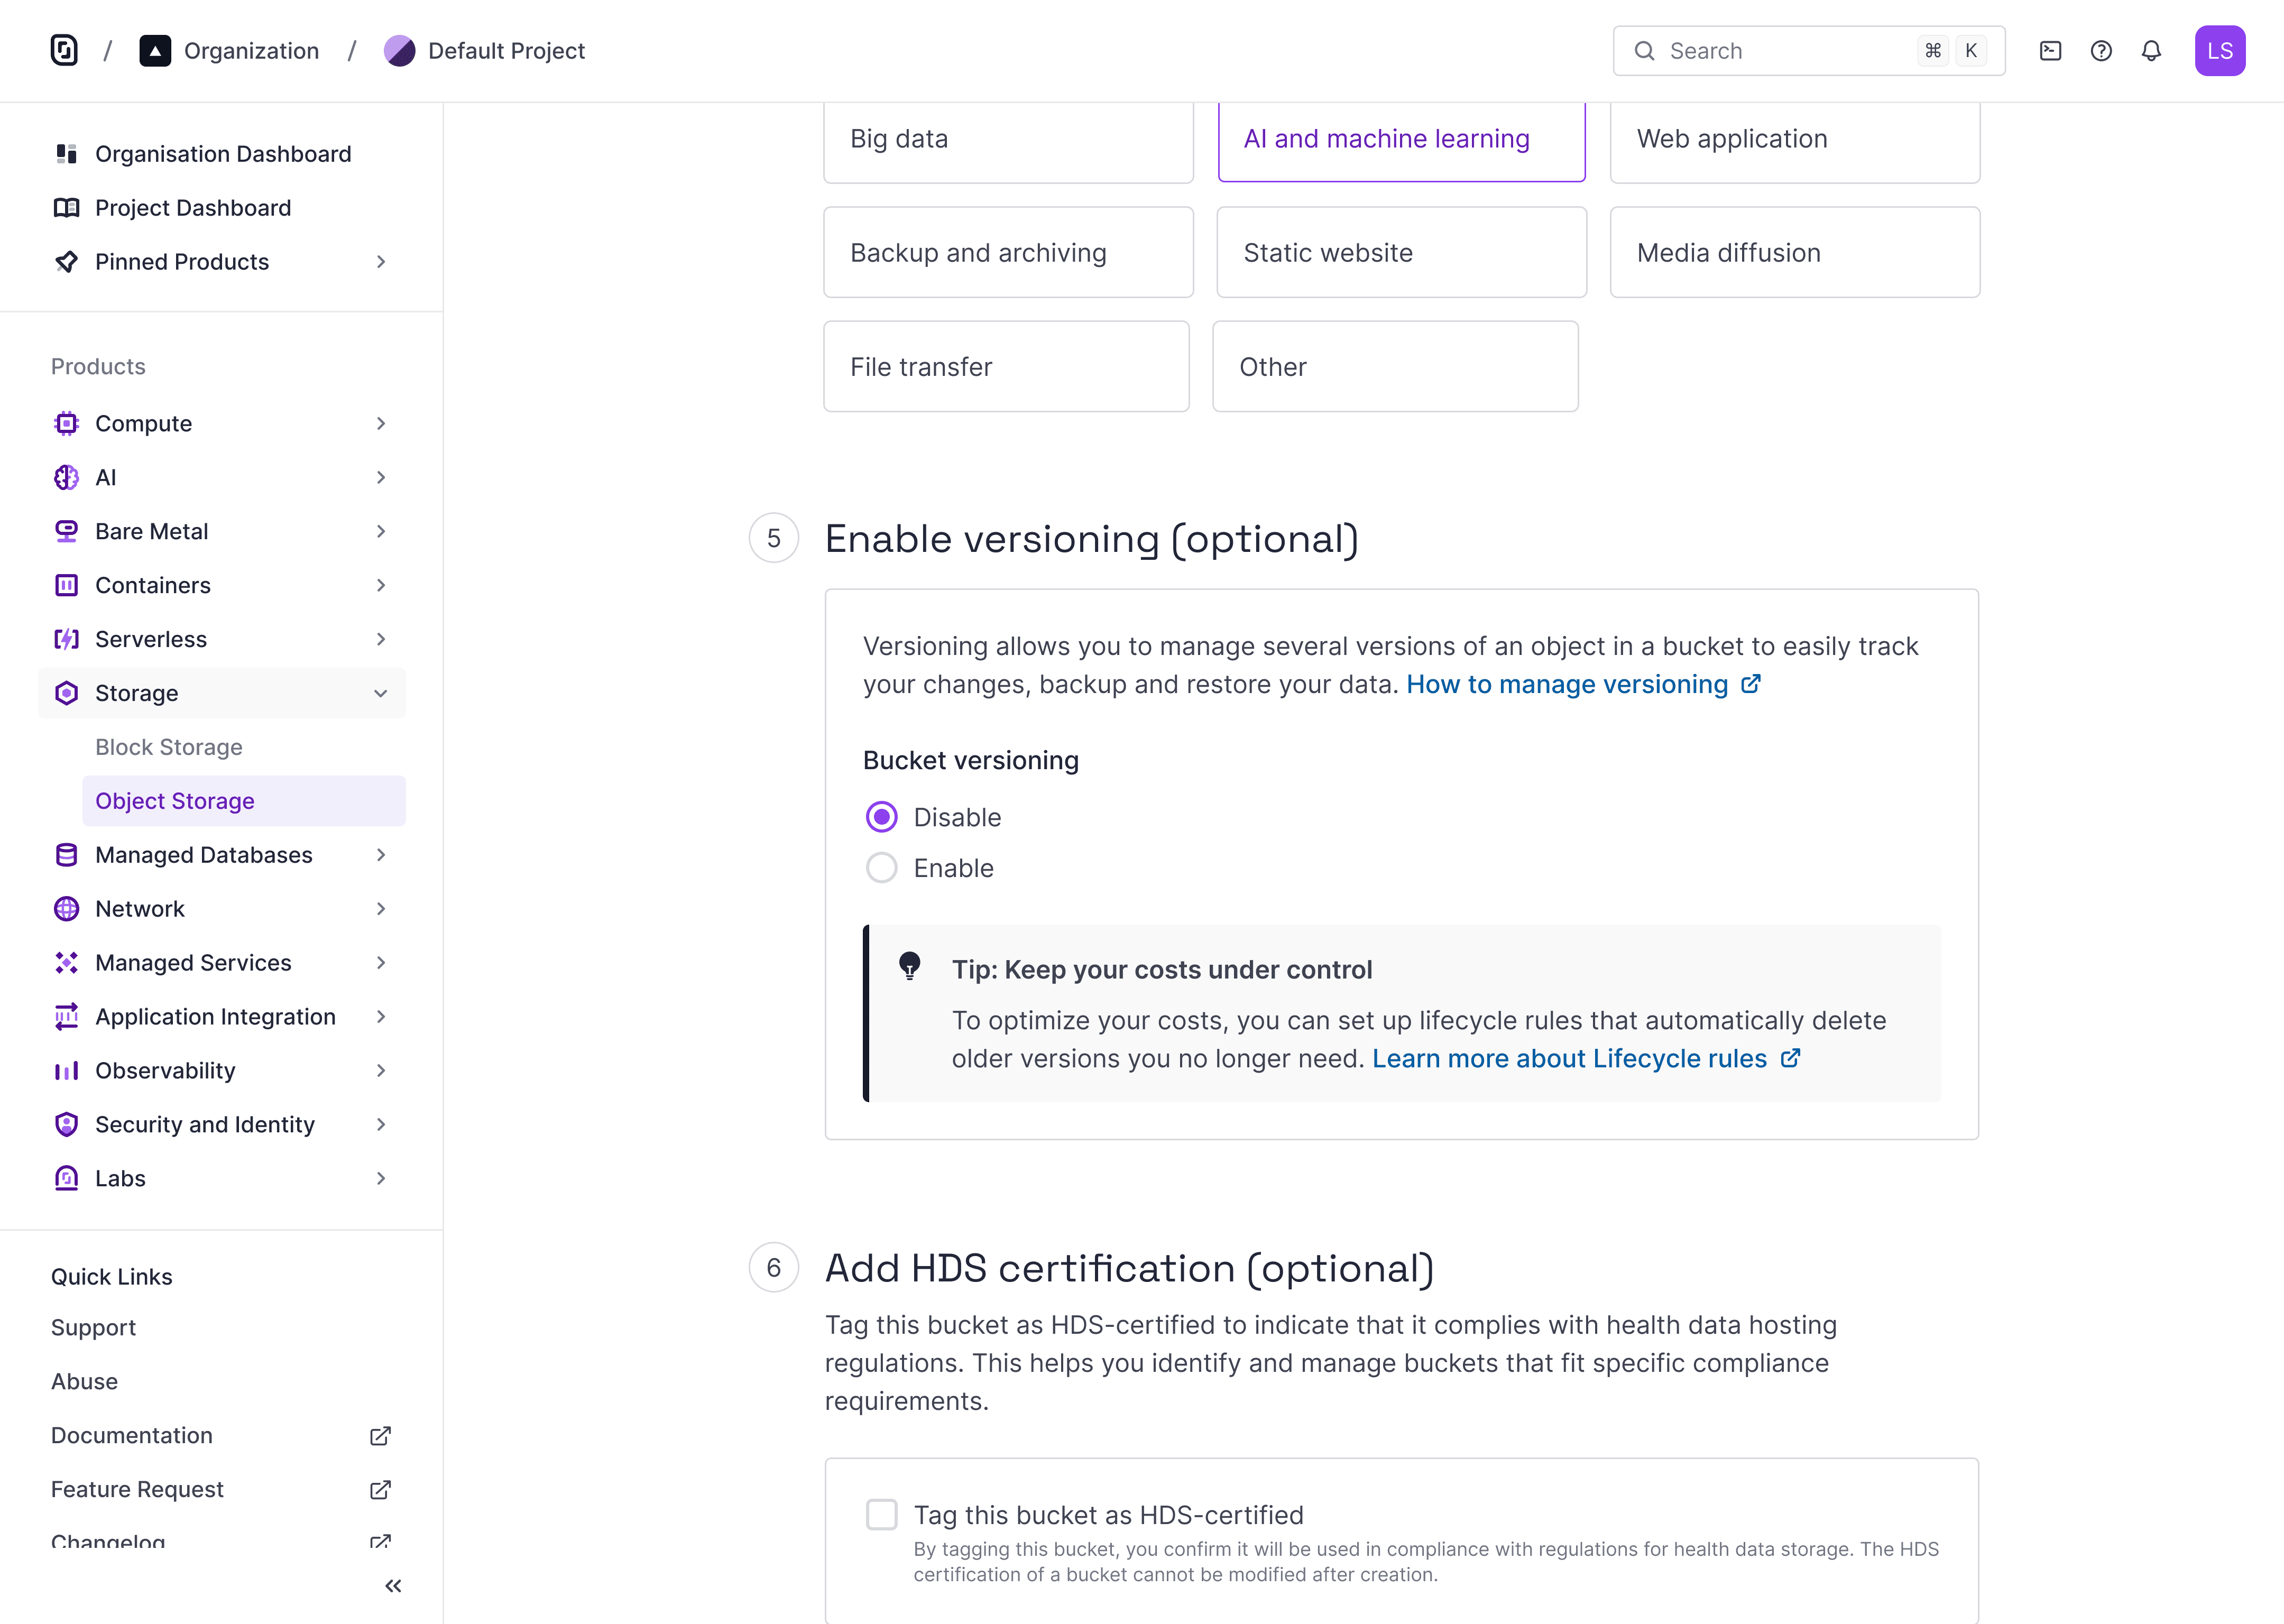
Task: Go to Project Dashboard
Action: (x=192, y=208)
